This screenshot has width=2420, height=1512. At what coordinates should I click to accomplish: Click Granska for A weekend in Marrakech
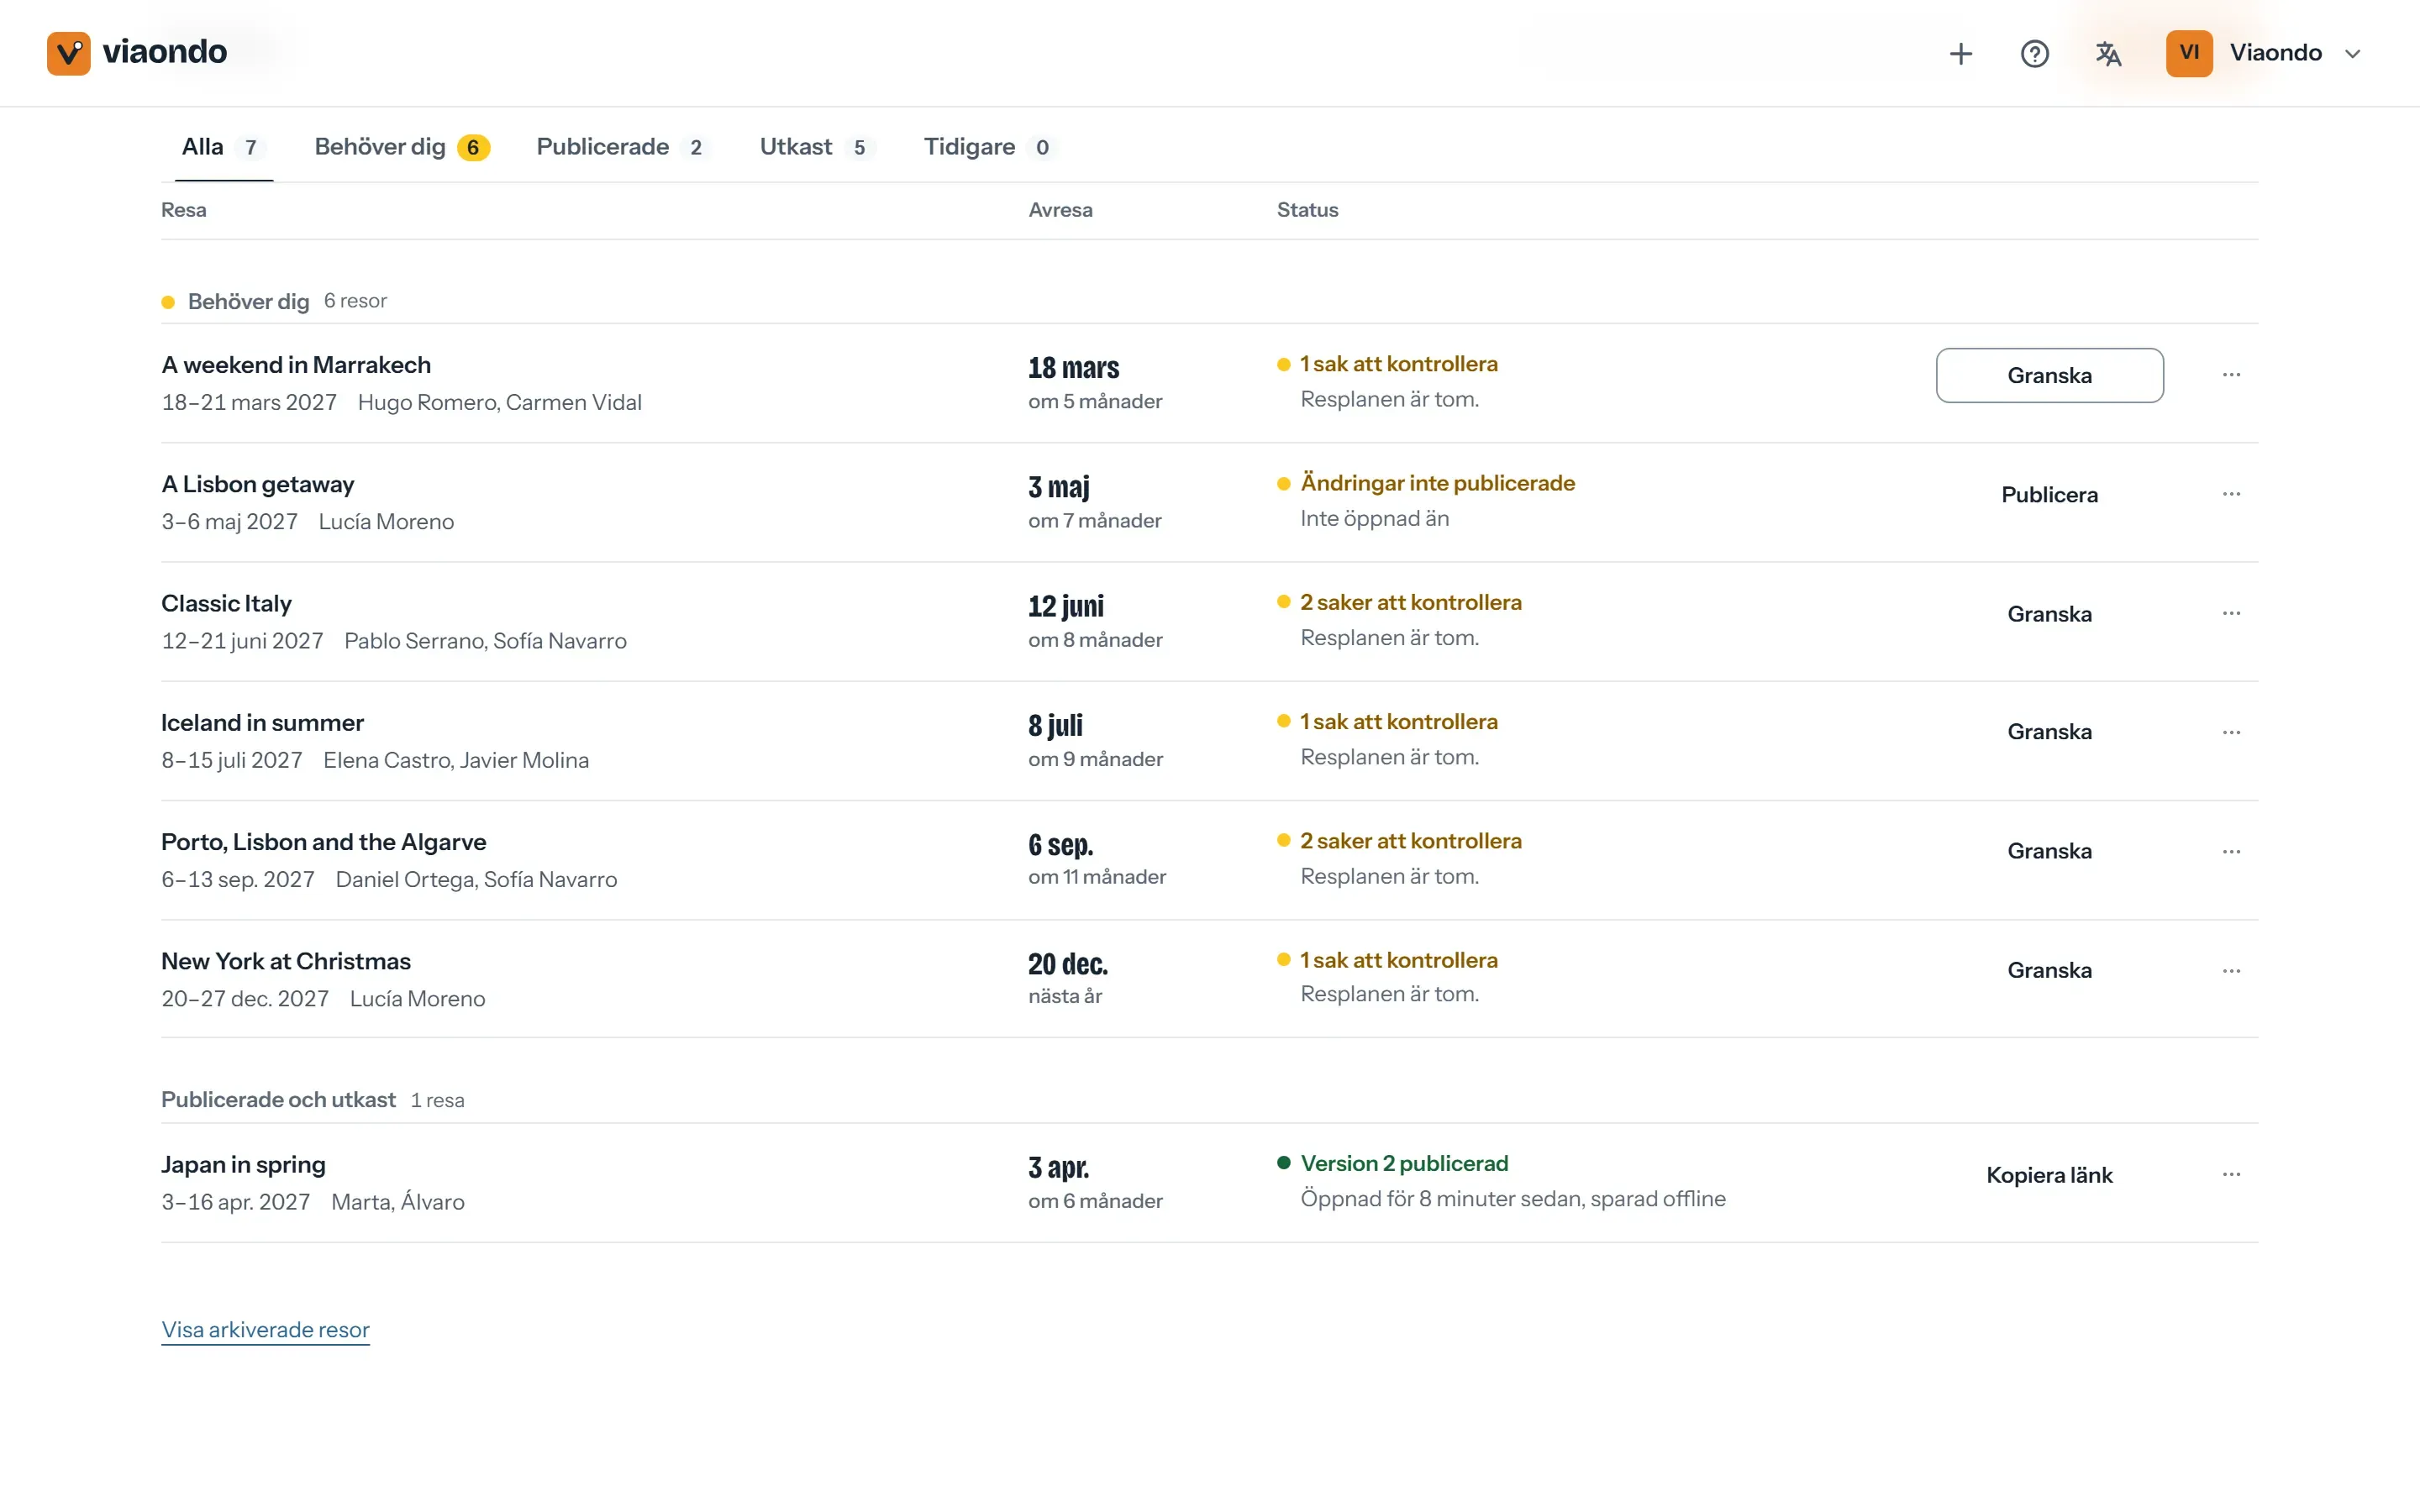point(2049,375)
